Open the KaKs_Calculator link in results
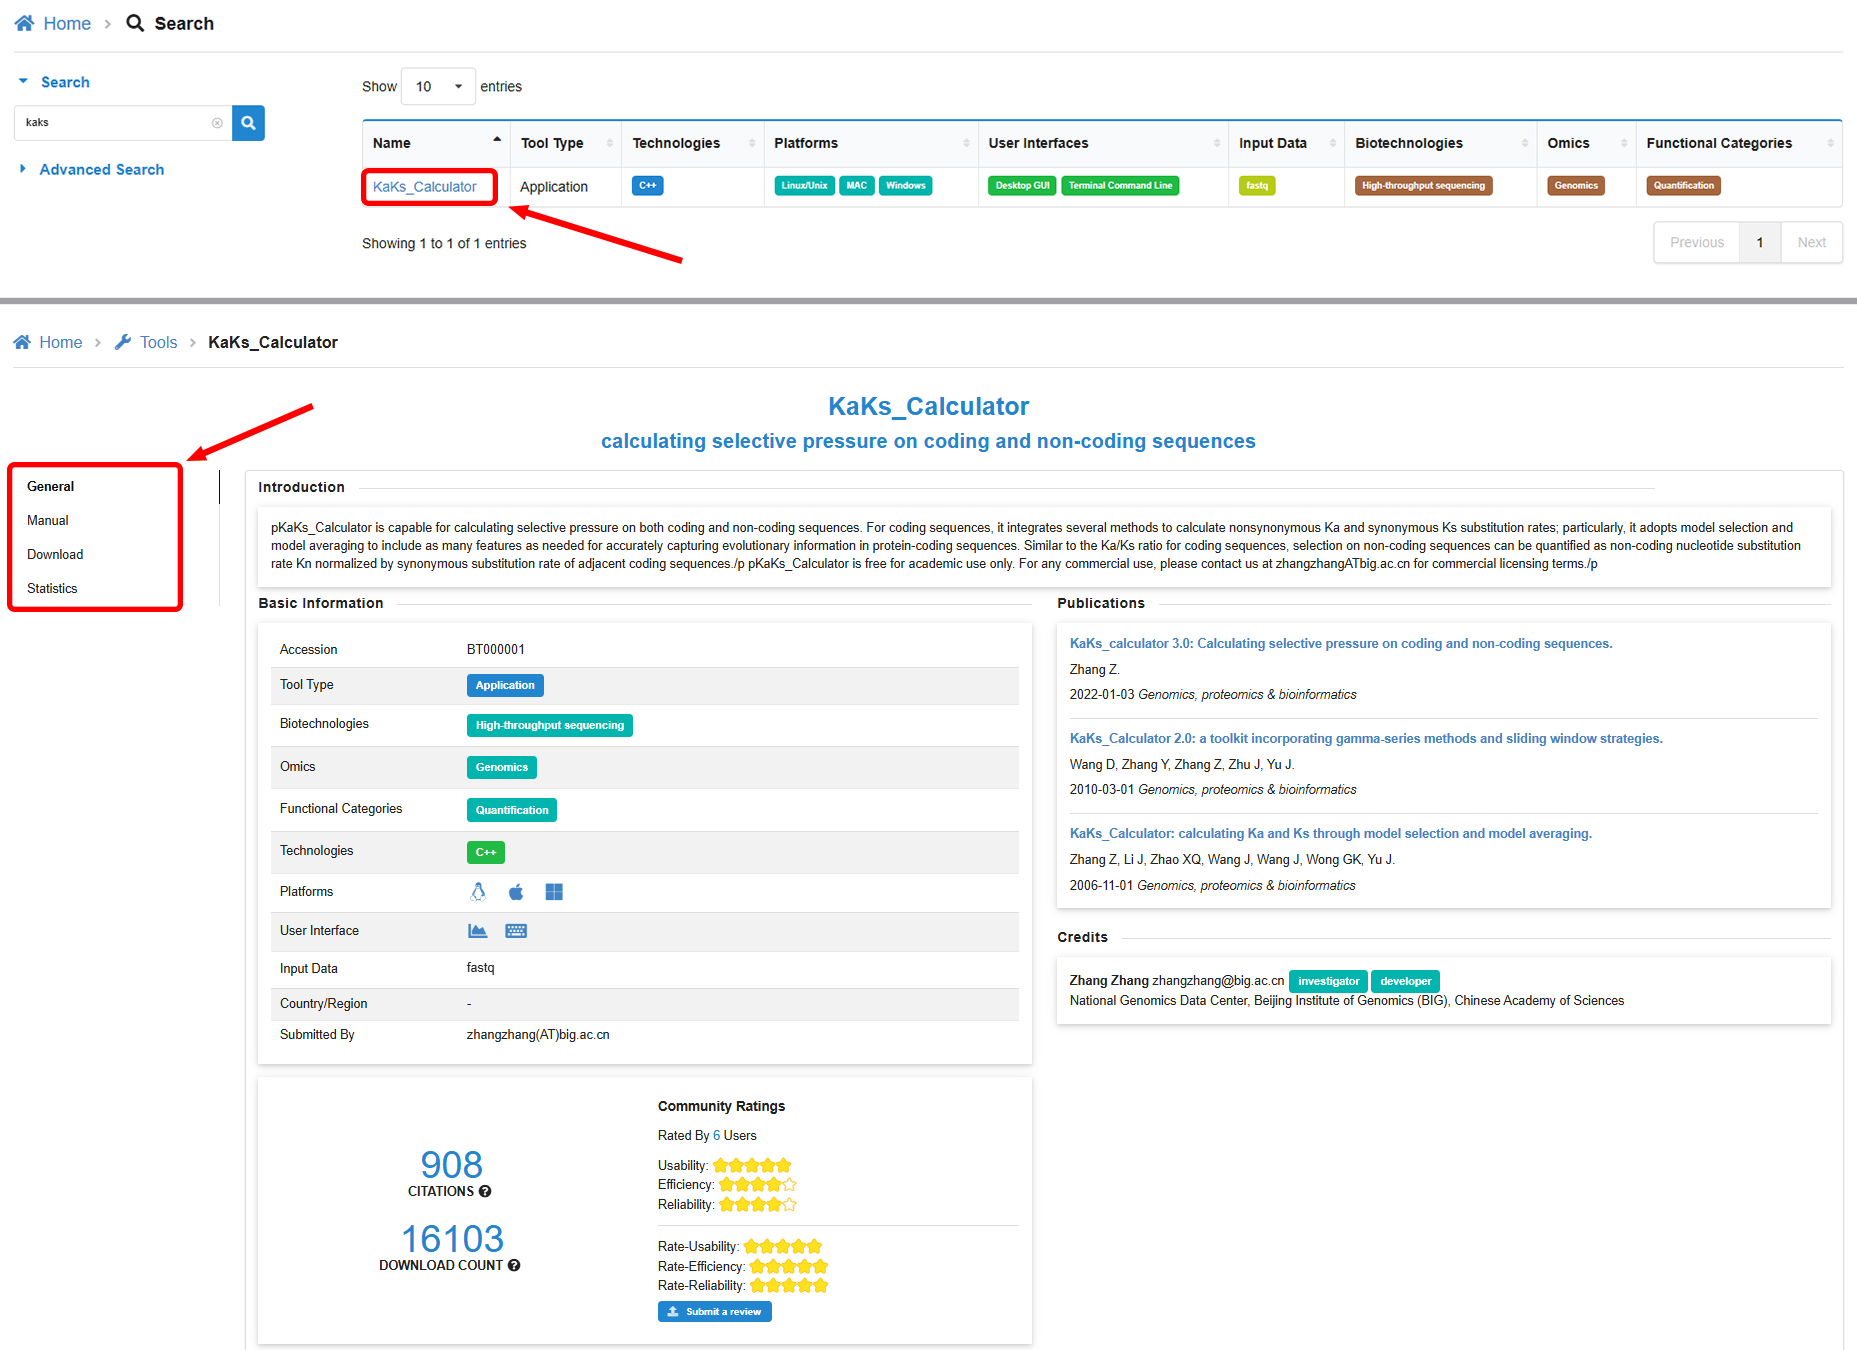Image resolution: width=1857 pixels, height=1350 pixels. tap(425, 187)
